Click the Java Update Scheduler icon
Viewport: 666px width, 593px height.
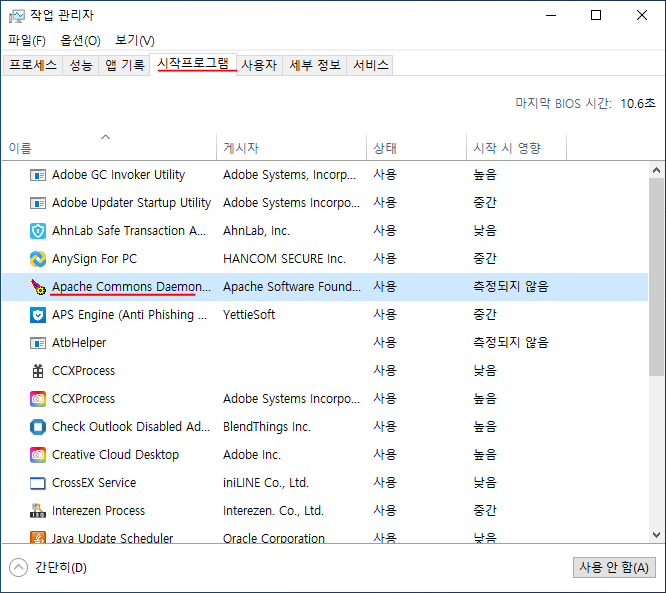click(x=38, y=537)
